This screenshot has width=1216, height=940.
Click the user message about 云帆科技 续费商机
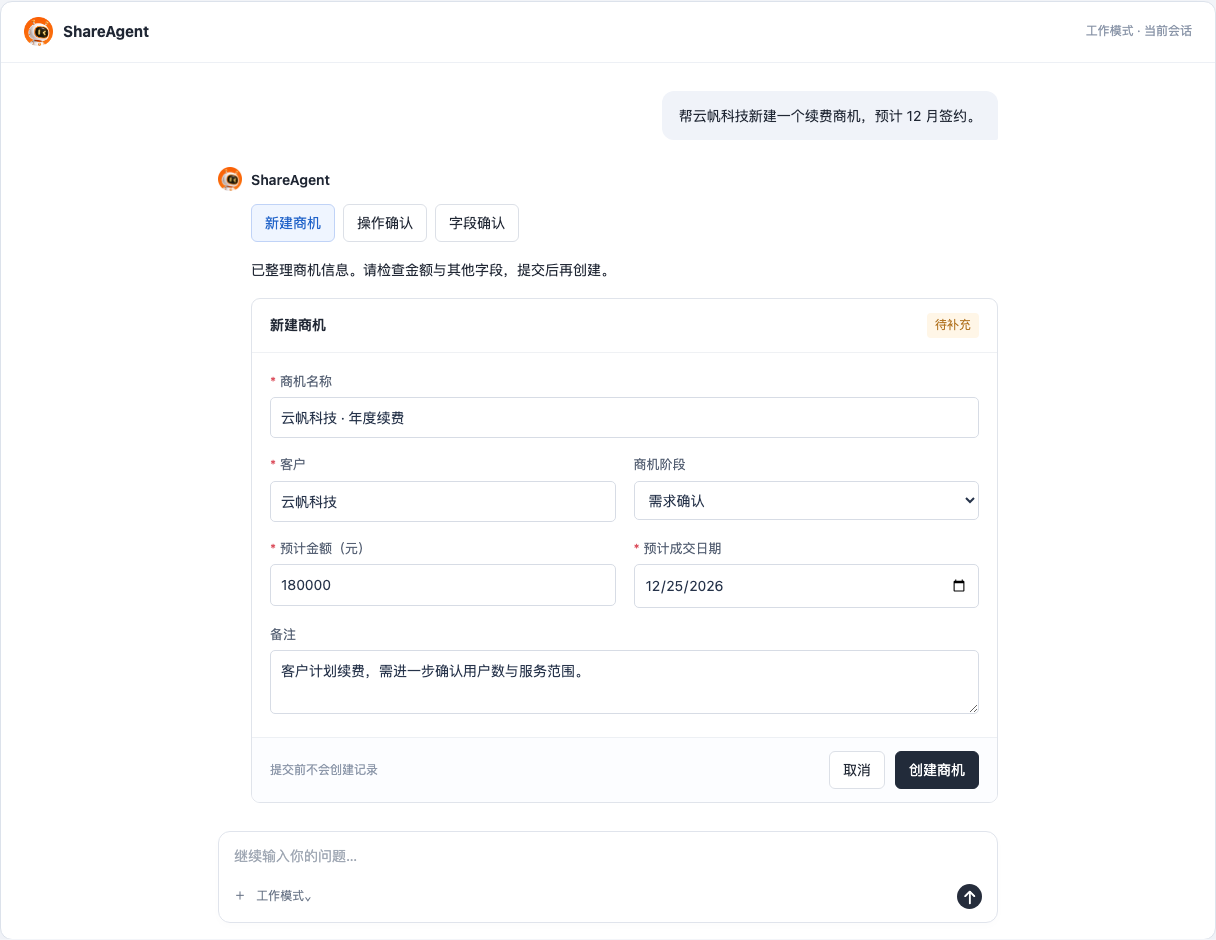coord(830,116)
